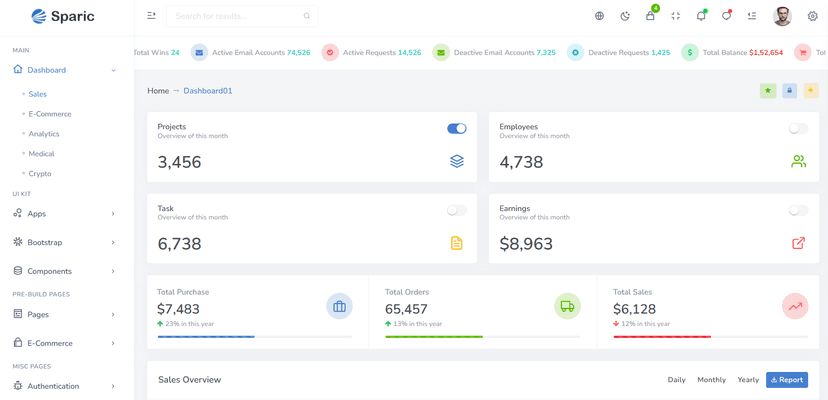Open the Crypto submenu item
Viewport: 828px width, 400px height.
40,174
